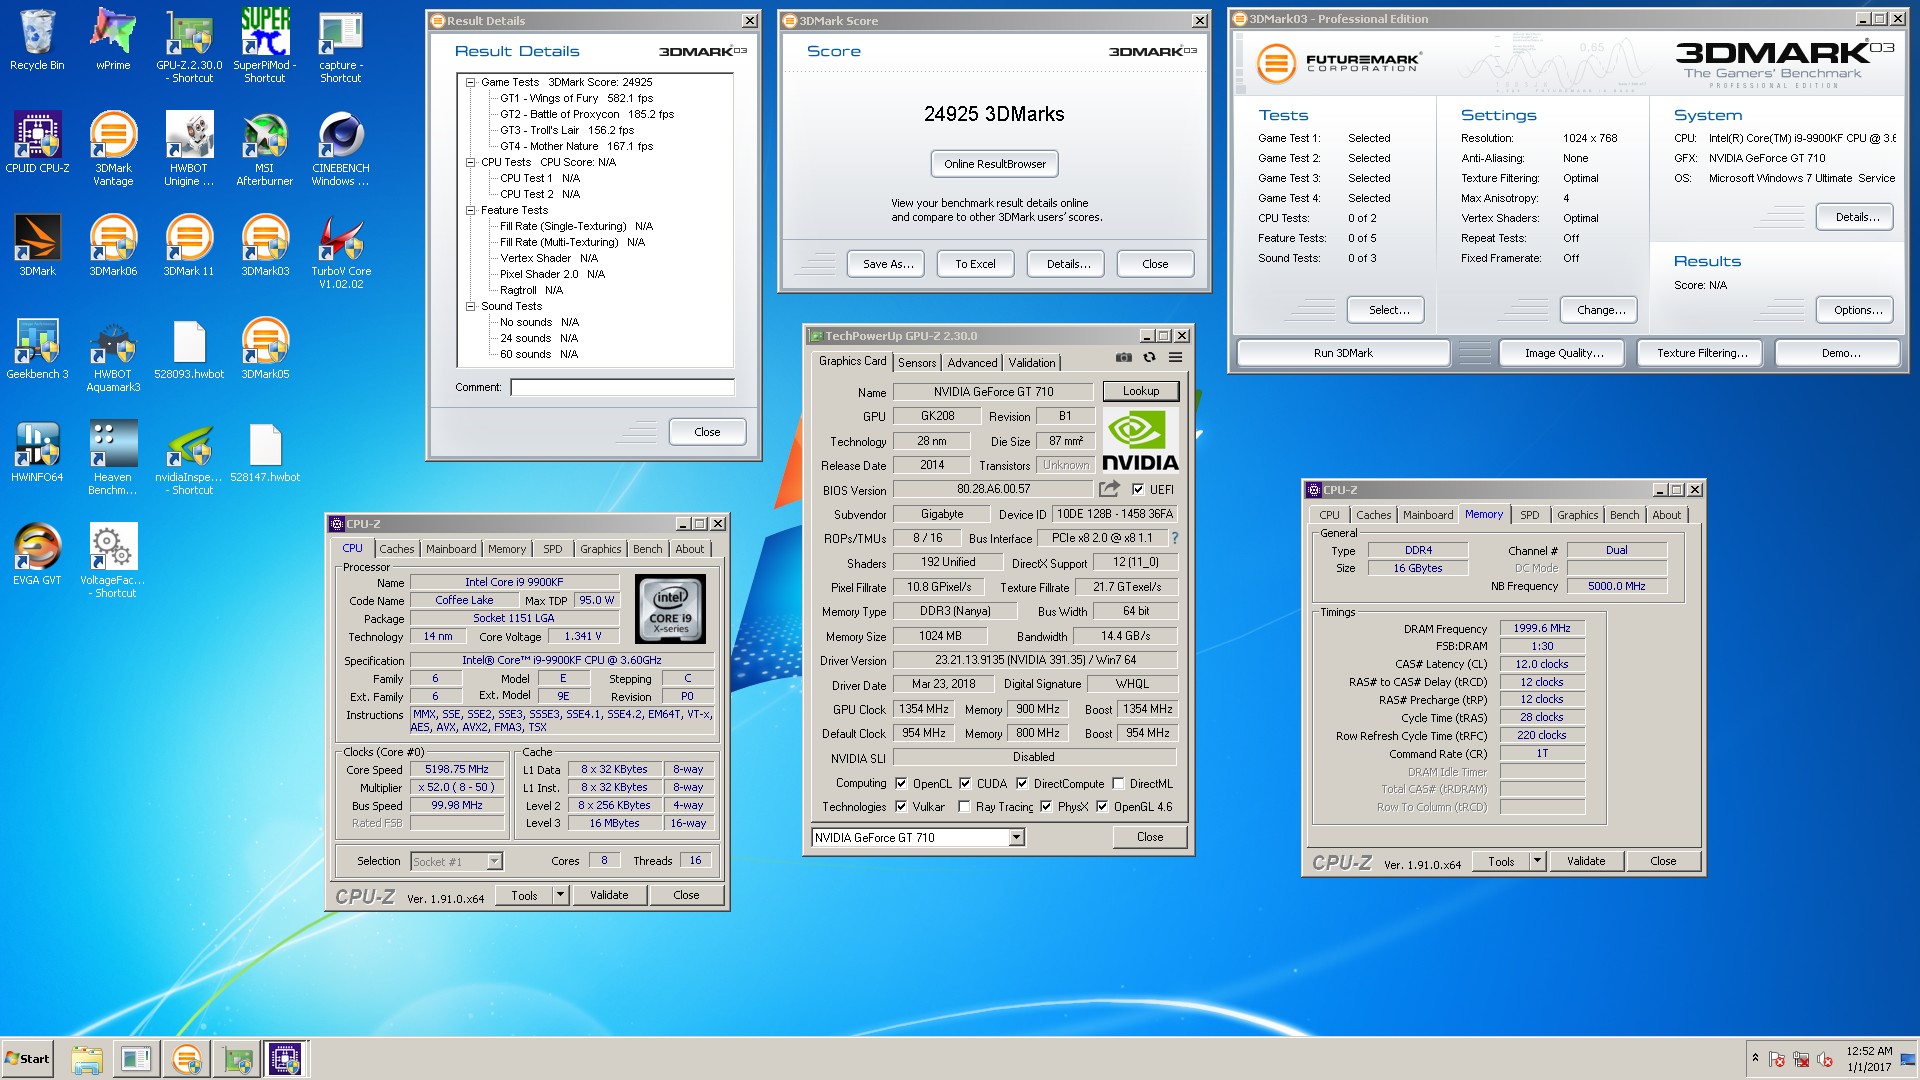Open the capture shortcut icon

(x=341, y=46)
